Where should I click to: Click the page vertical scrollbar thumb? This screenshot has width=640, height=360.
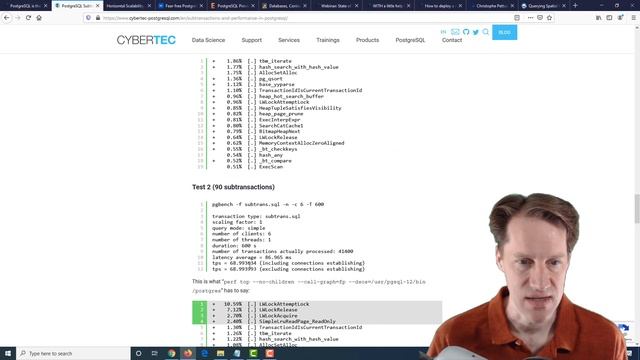pyautogui.click(x=637, y=209)
